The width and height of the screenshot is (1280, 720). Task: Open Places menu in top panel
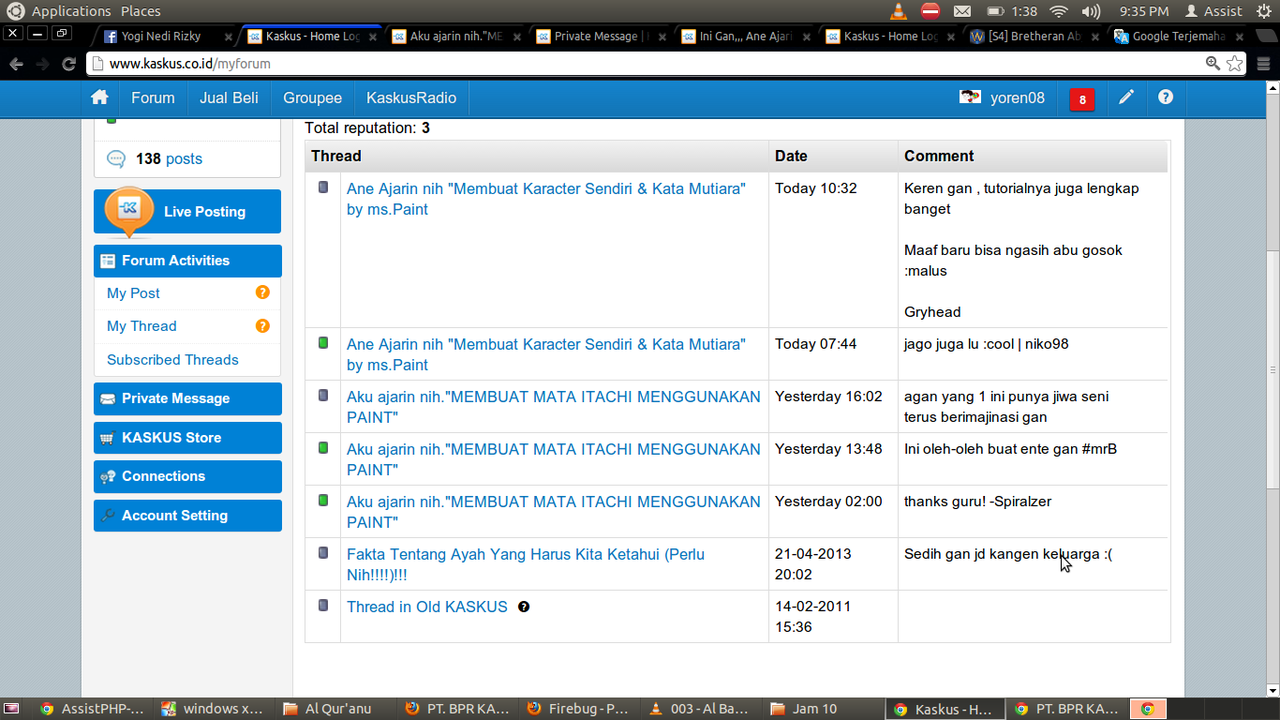[141, 11]
